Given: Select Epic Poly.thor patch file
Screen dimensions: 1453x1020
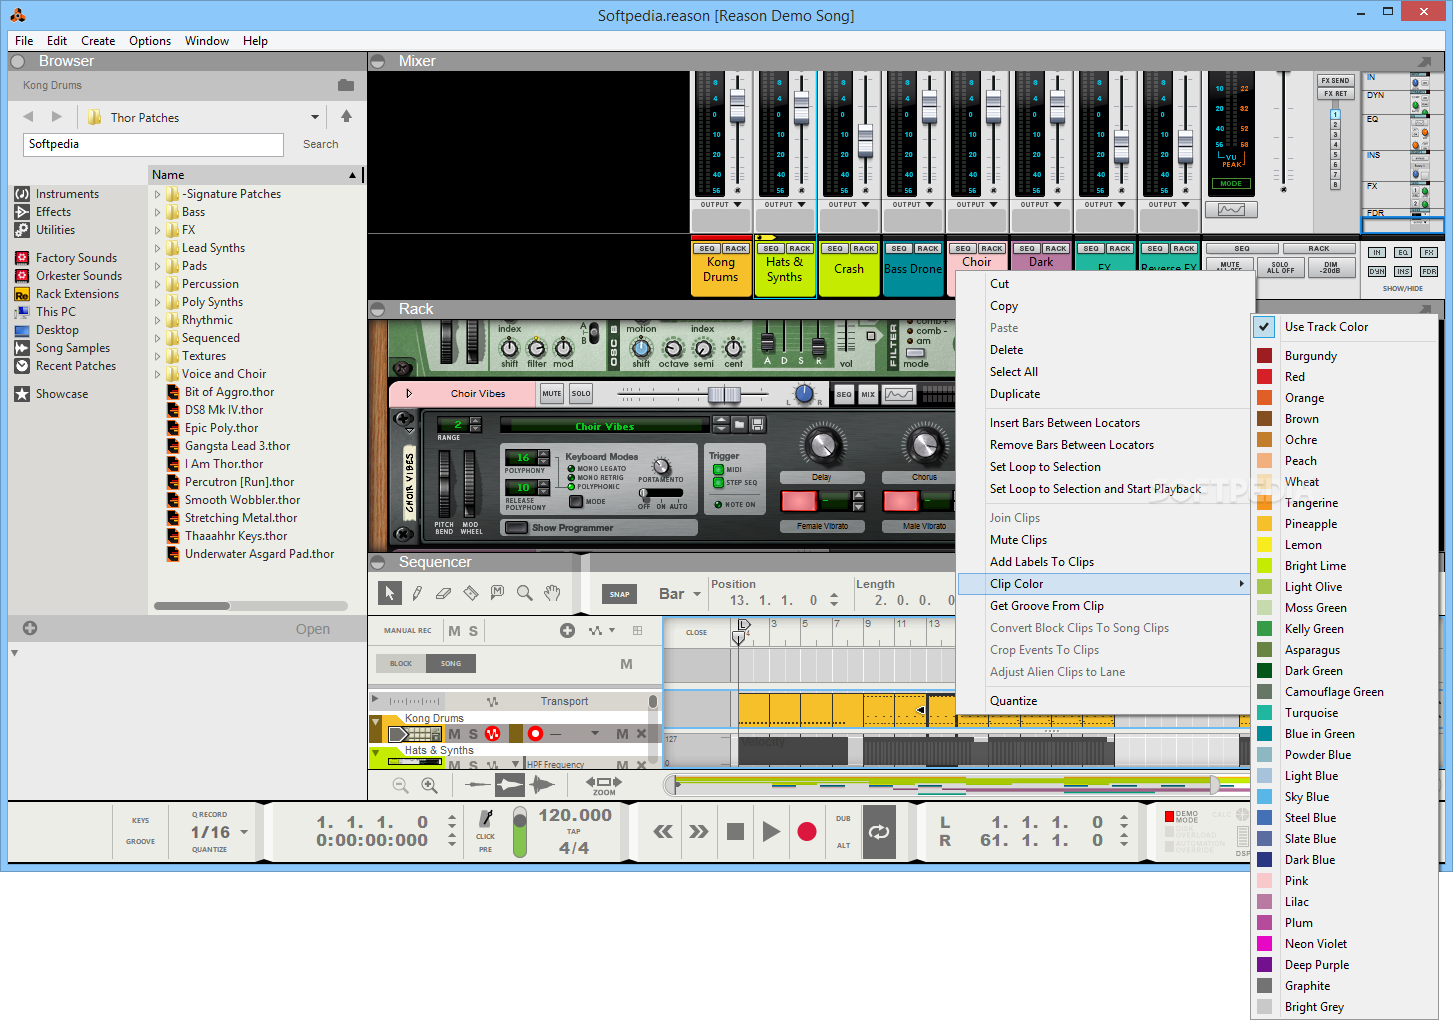Looking at the screenshot, I should click(221, 428).
